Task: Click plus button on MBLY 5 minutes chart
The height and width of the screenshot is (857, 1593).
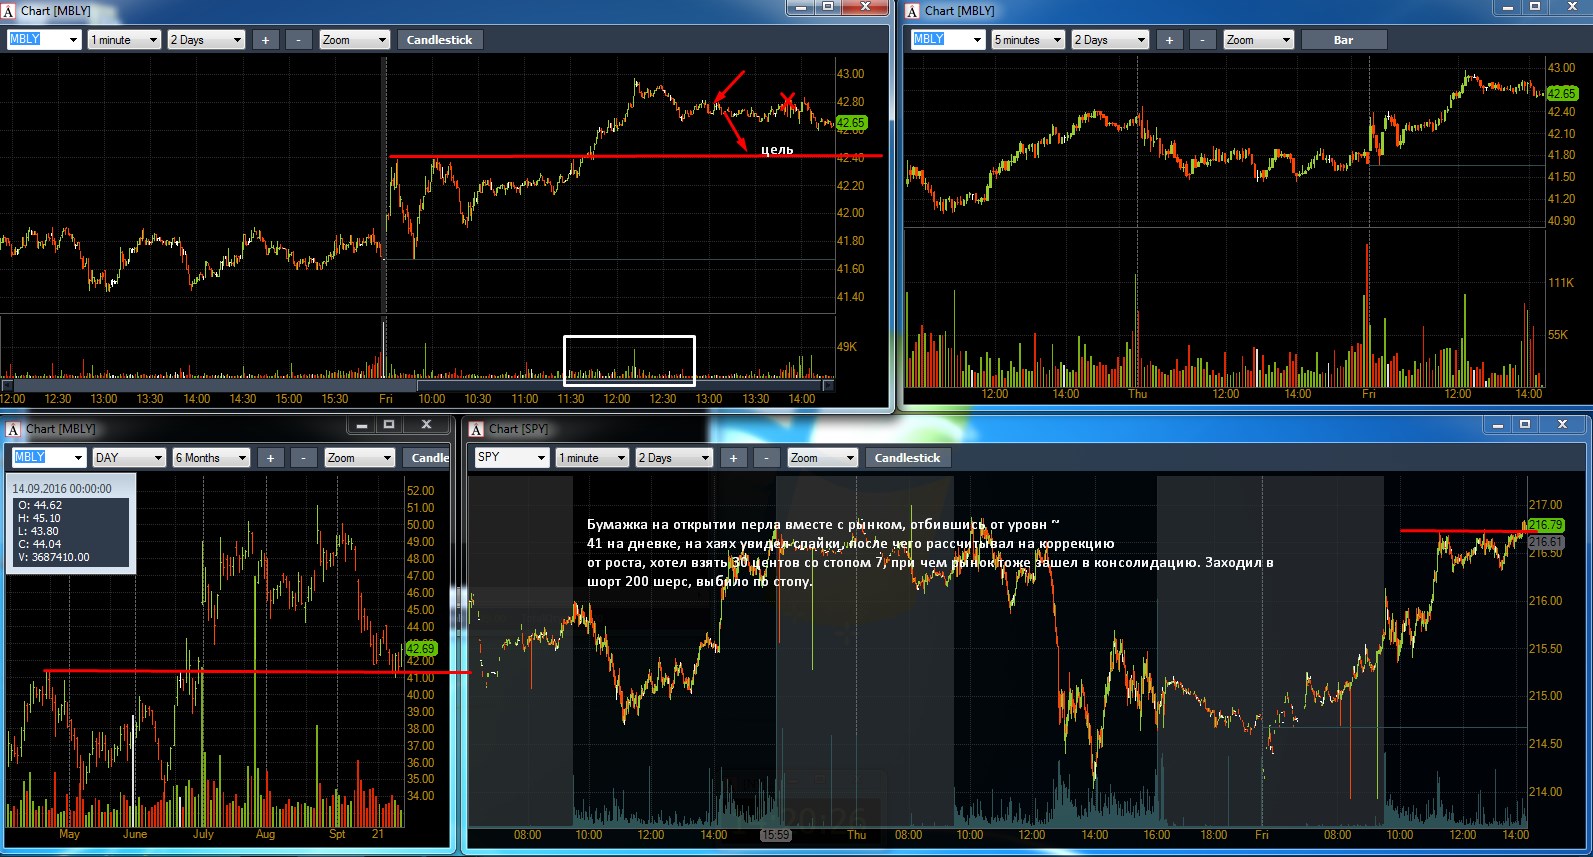Action: tap(1169, 40)
